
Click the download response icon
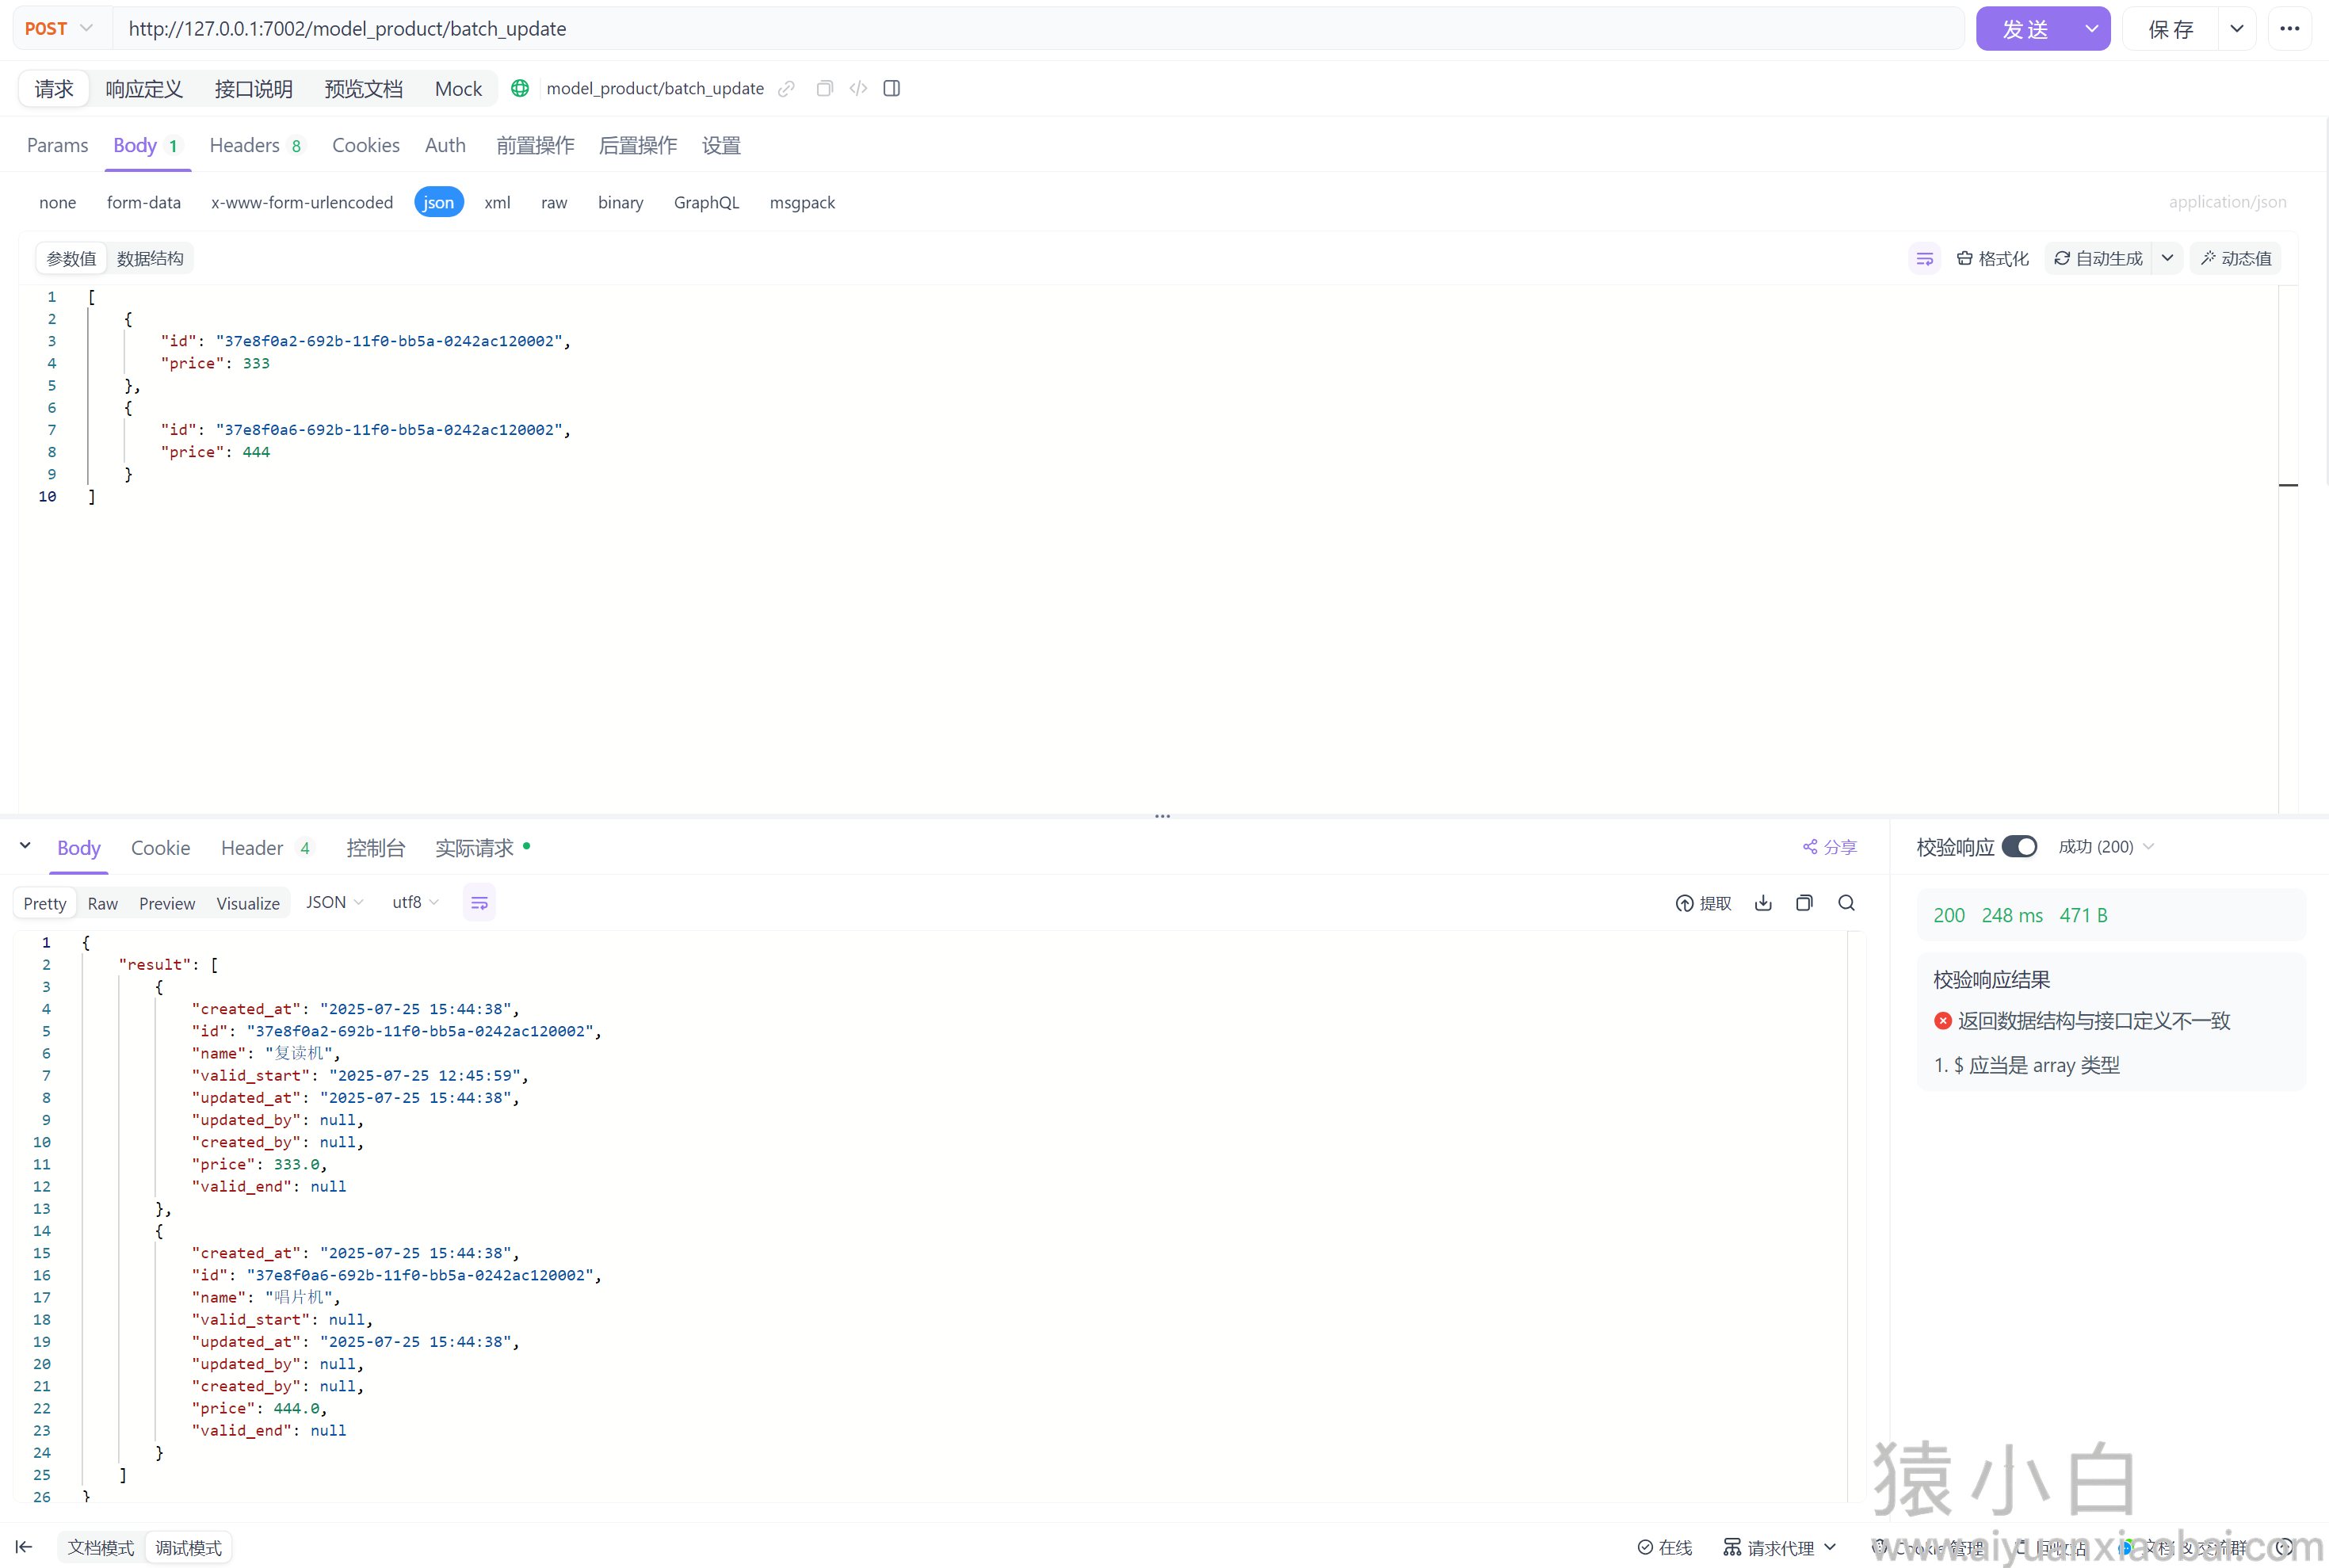pos(1763,903)
